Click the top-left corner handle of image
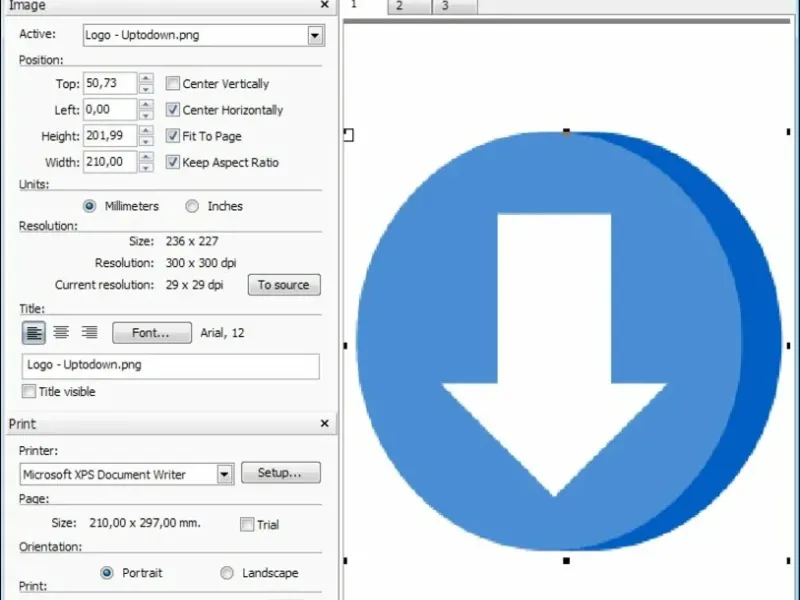The image size is (800, 600). click(x=348, y=135)
